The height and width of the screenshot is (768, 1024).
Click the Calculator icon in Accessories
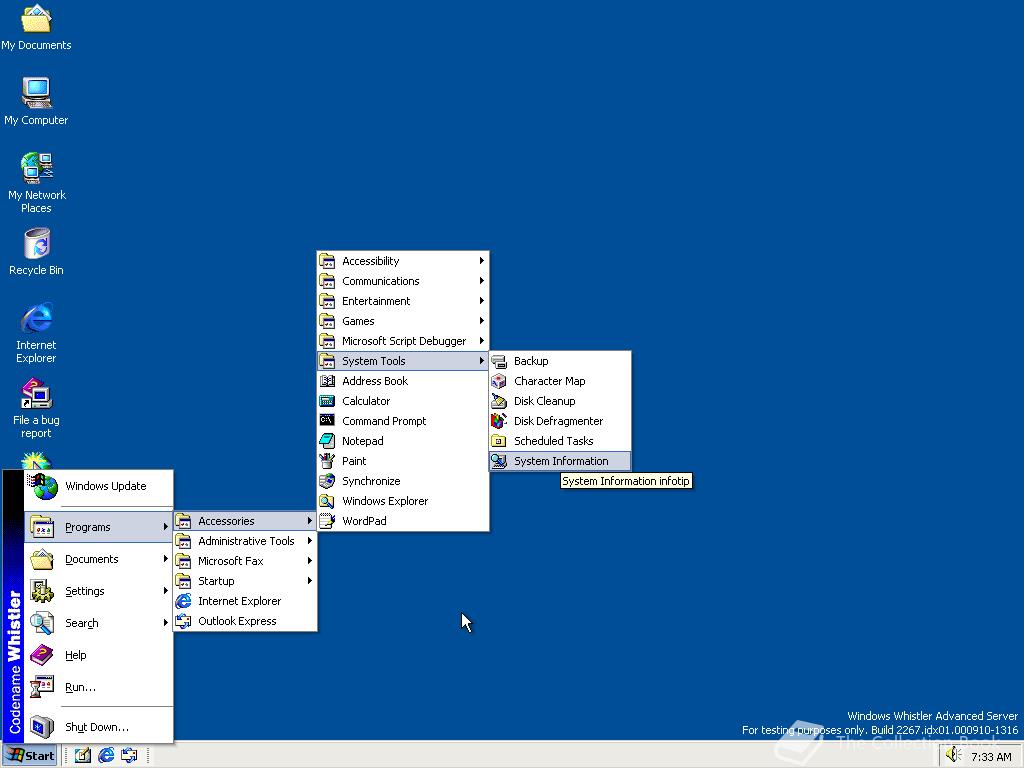coord(327,401)
